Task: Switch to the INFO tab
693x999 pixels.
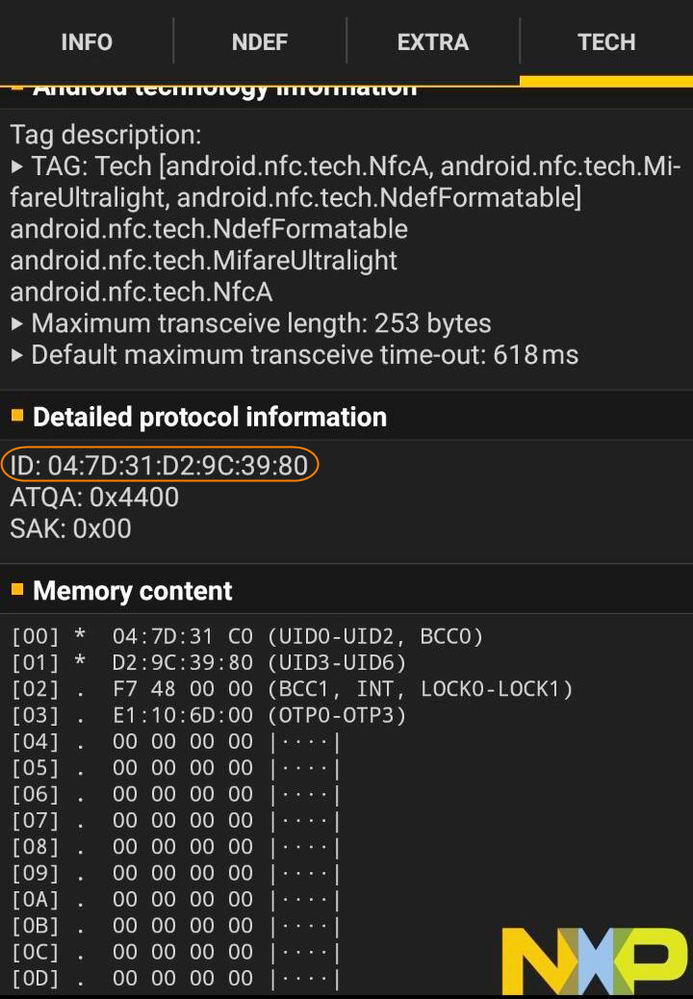Action: 87,42
